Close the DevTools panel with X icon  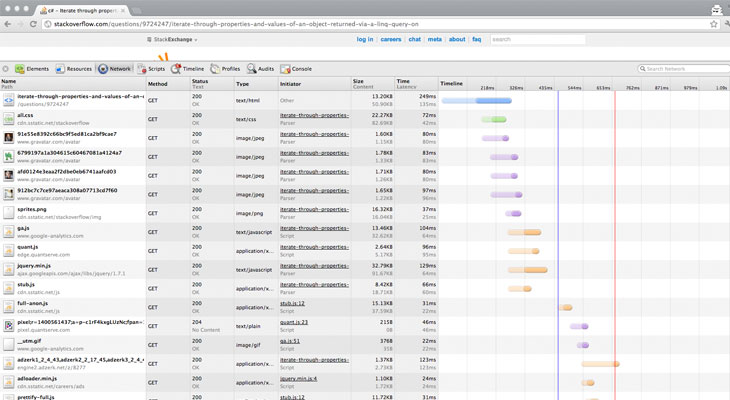pyautogui.click(x=5, y=69)
